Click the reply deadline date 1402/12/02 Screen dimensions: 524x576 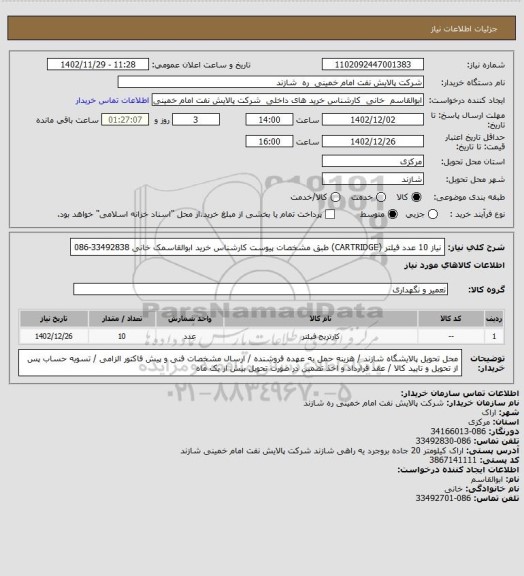click(373, 120)
